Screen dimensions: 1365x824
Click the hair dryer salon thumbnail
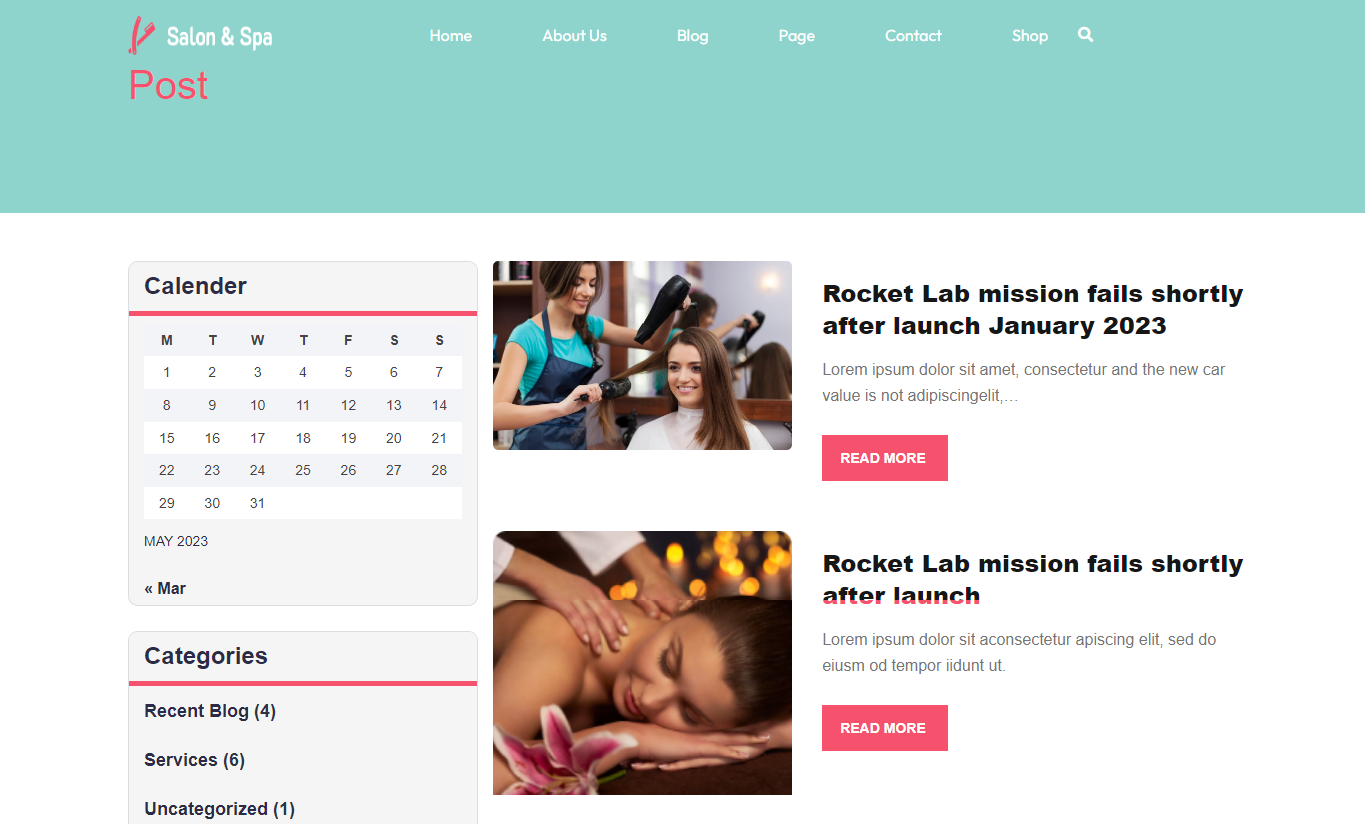(x=642, y=355)
